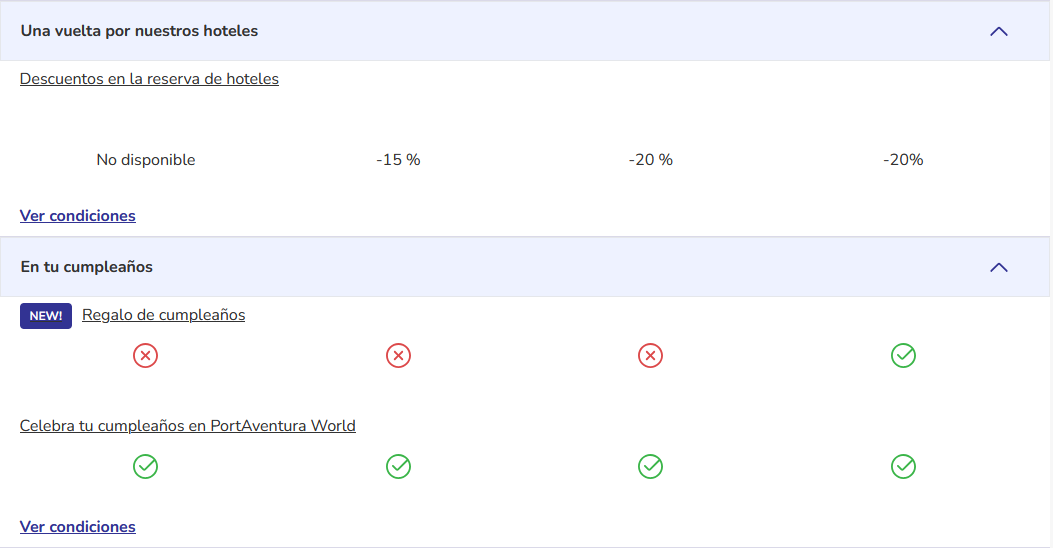Viewport: 1053px width, 548px height.
Task: Click the third red cross in Regalo de cumpleaños row
Action: pyautogui.click(x=650, y=355)
